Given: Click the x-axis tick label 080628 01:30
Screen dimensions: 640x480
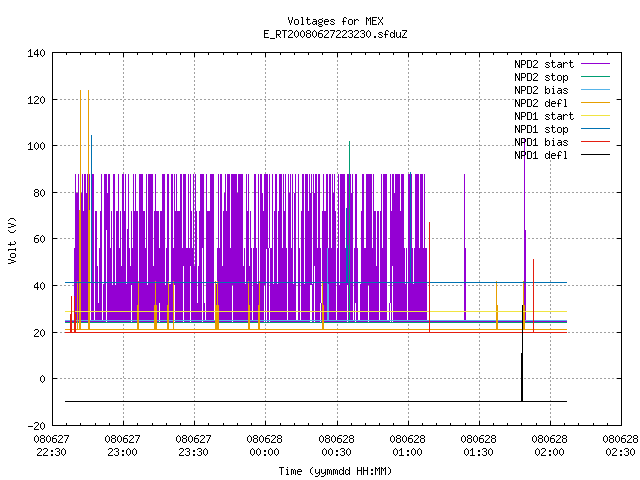Looking at the screenshot, I should point(478,446).
